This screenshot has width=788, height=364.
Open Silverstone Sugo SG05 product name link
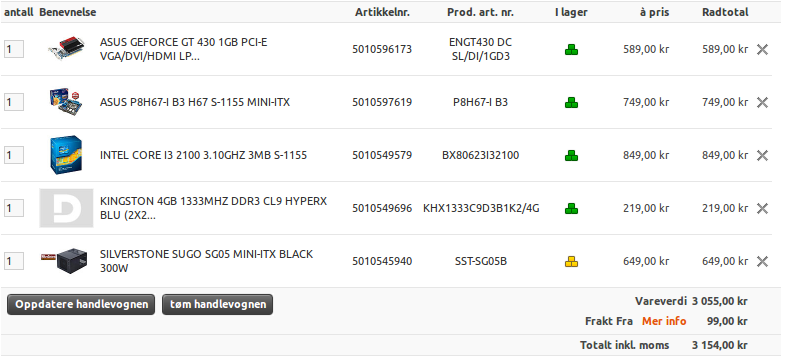point(207,261)
